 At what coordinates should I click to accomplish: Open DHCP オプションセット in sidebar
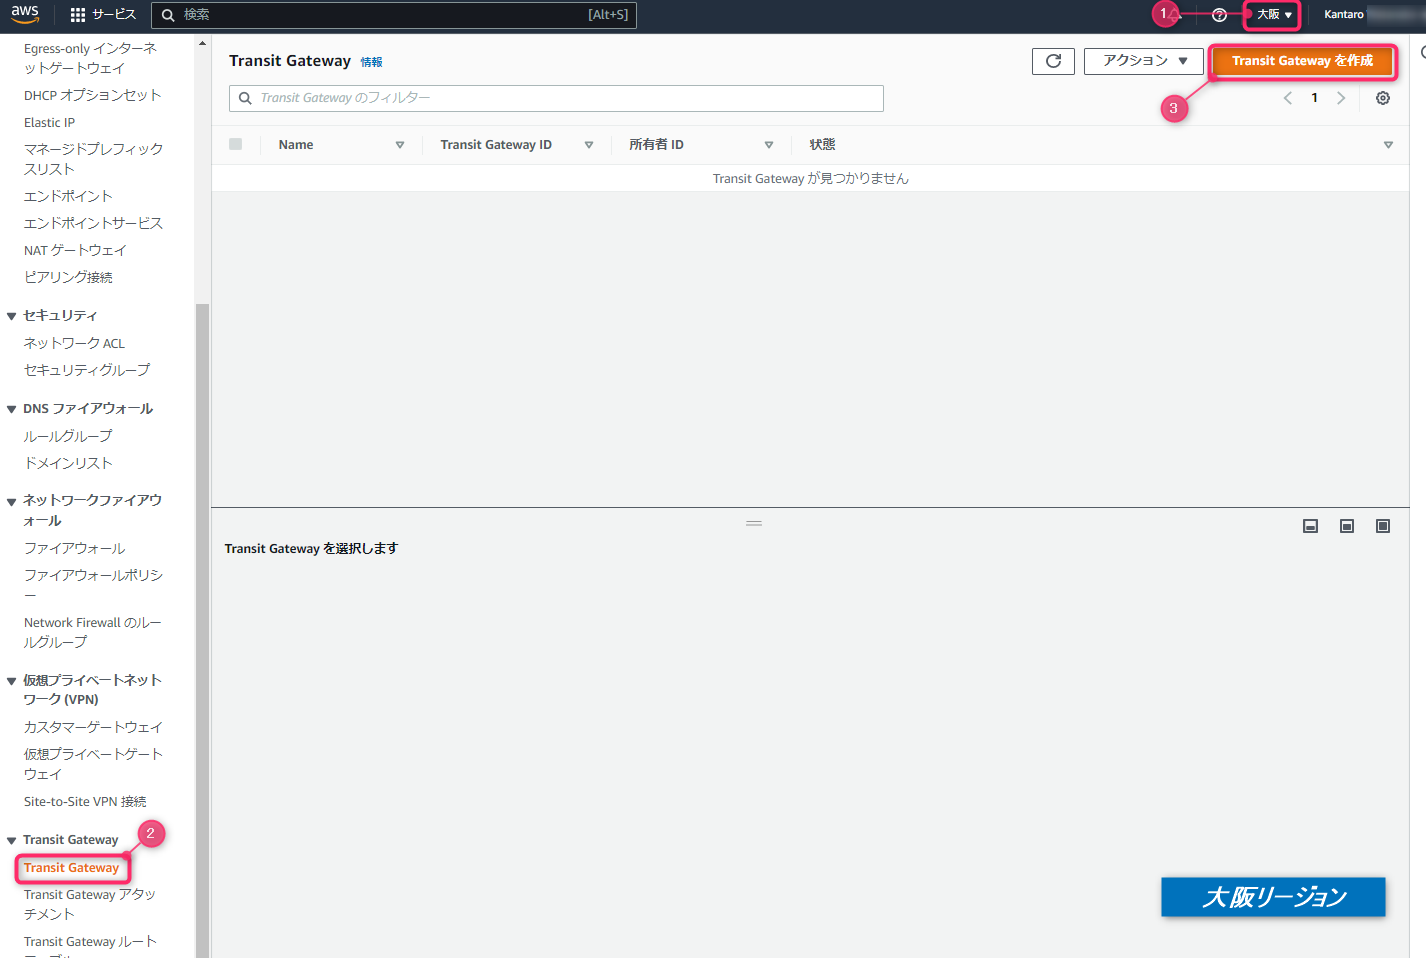92,95
